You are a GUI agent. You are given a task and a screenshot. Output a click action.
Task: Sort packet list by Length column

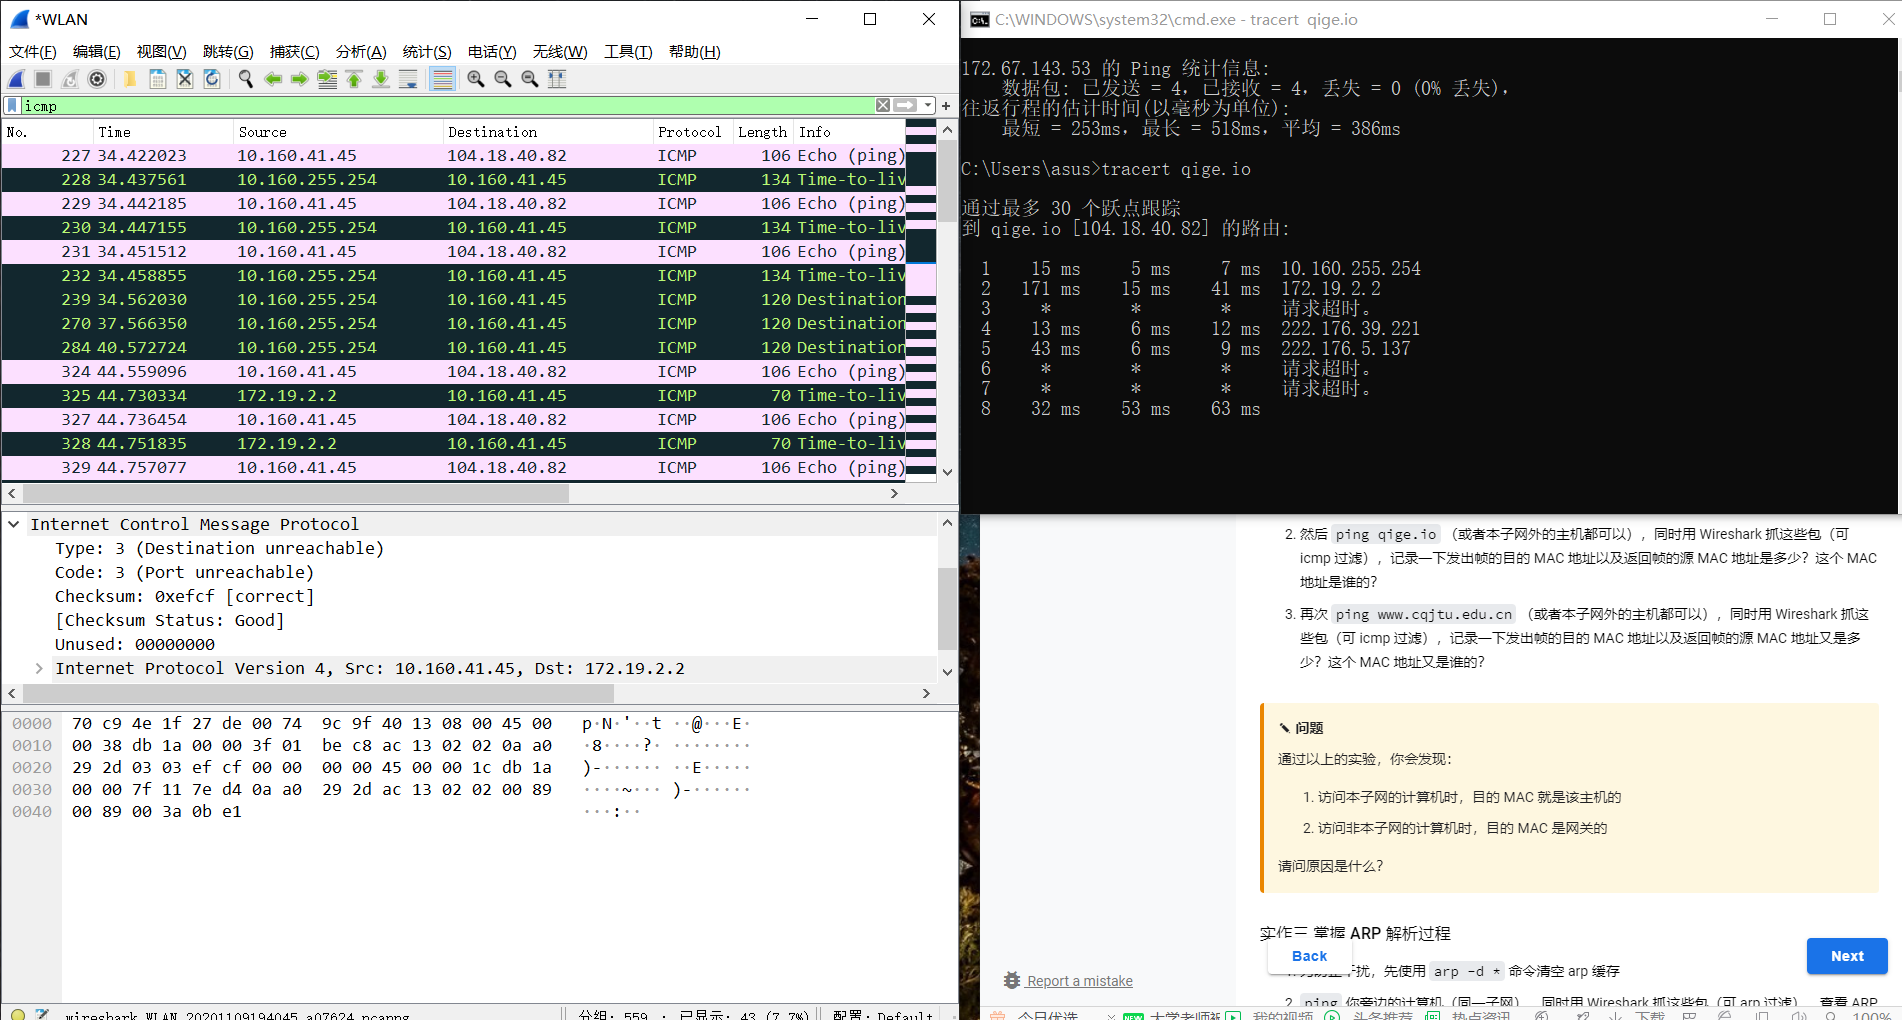(763, 132)
